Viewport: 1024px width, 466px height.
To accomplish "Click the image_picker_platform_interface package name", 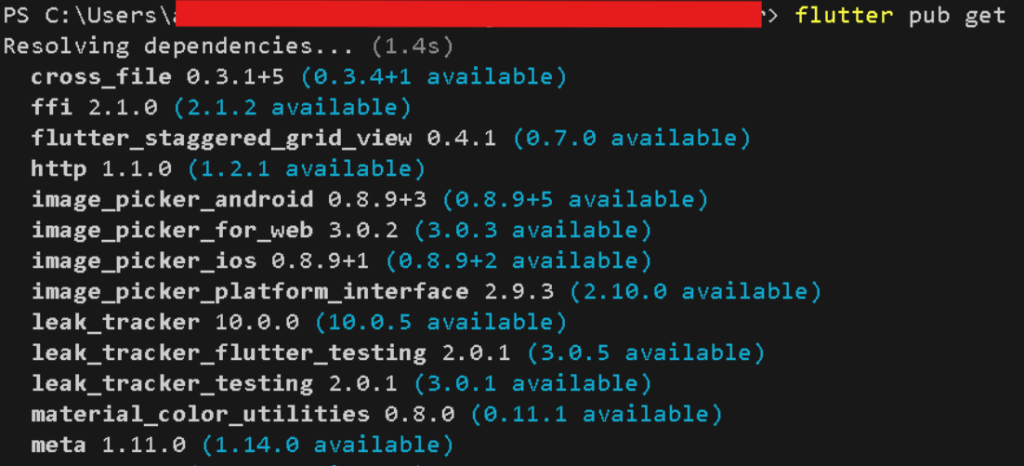I will point(249,292).
